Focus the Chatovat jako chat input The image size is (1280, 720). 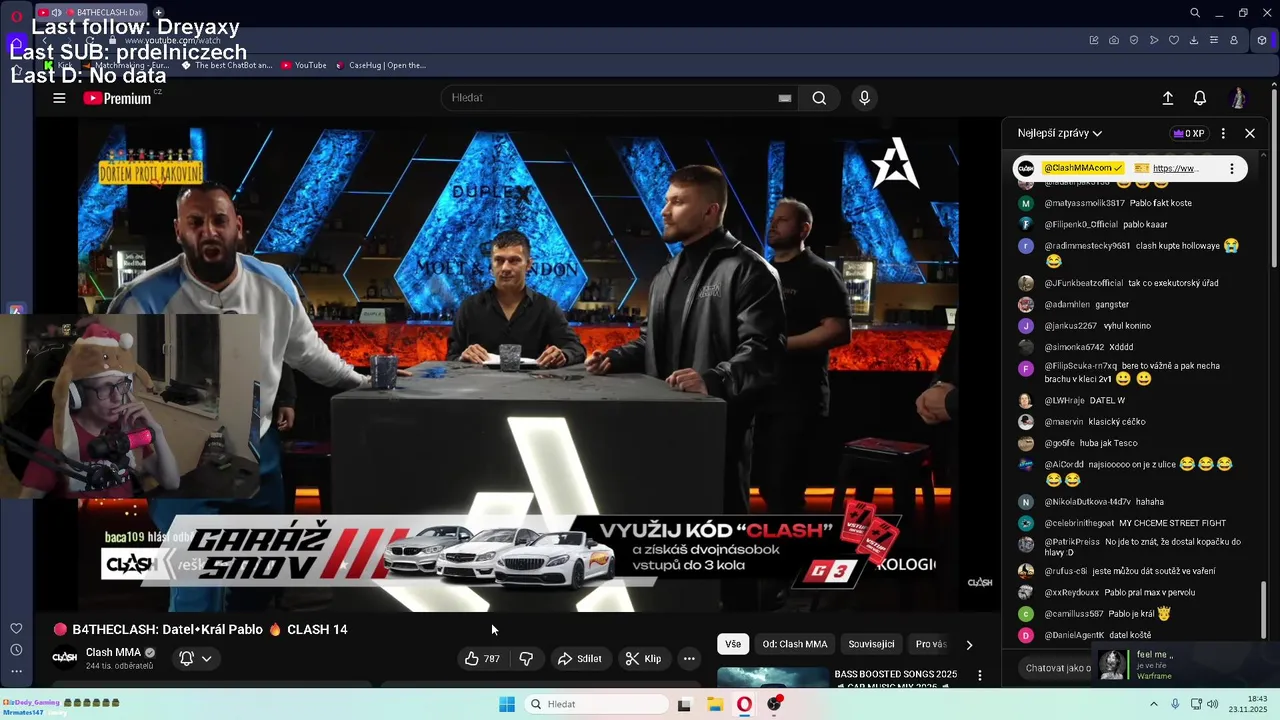pyautogui.click(x=1059, y=668)
